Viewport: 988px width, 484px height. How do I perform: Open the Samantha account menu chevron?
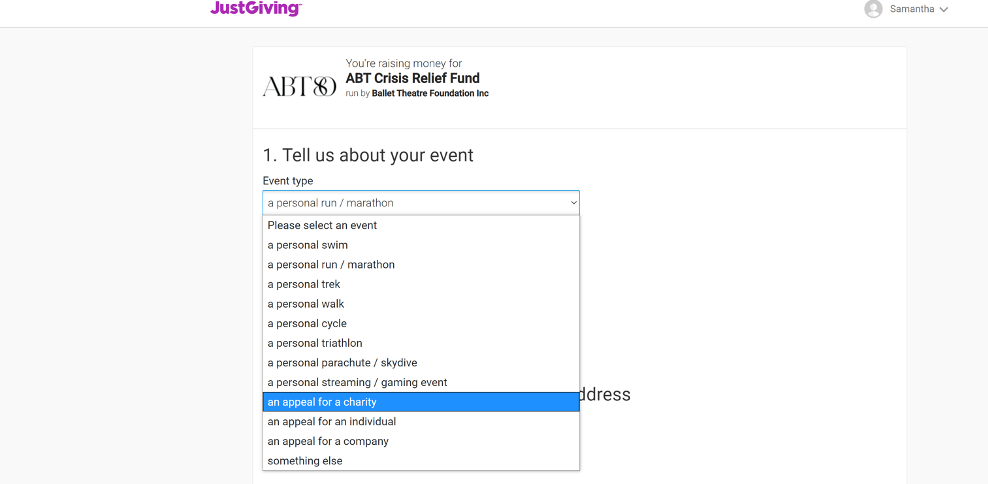click(943, 9)
